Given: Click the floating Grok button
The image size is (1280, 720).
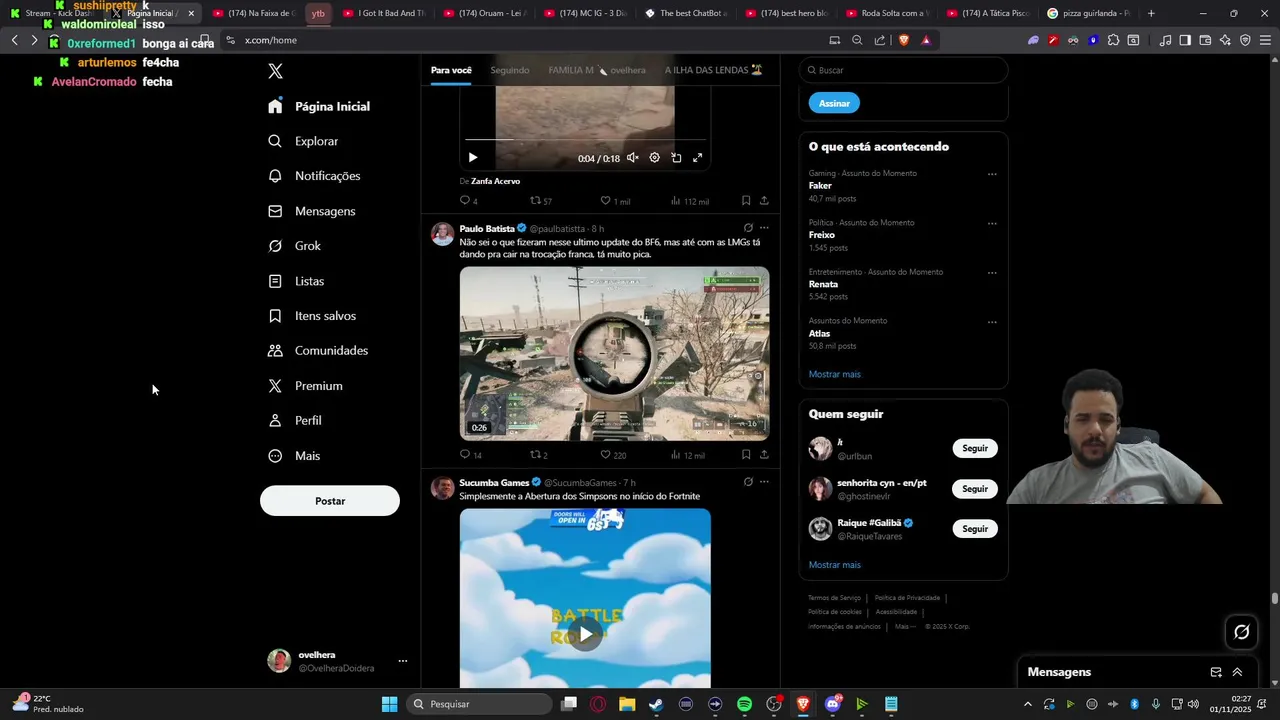Looking at the screenshot, I should (1242, 632).
